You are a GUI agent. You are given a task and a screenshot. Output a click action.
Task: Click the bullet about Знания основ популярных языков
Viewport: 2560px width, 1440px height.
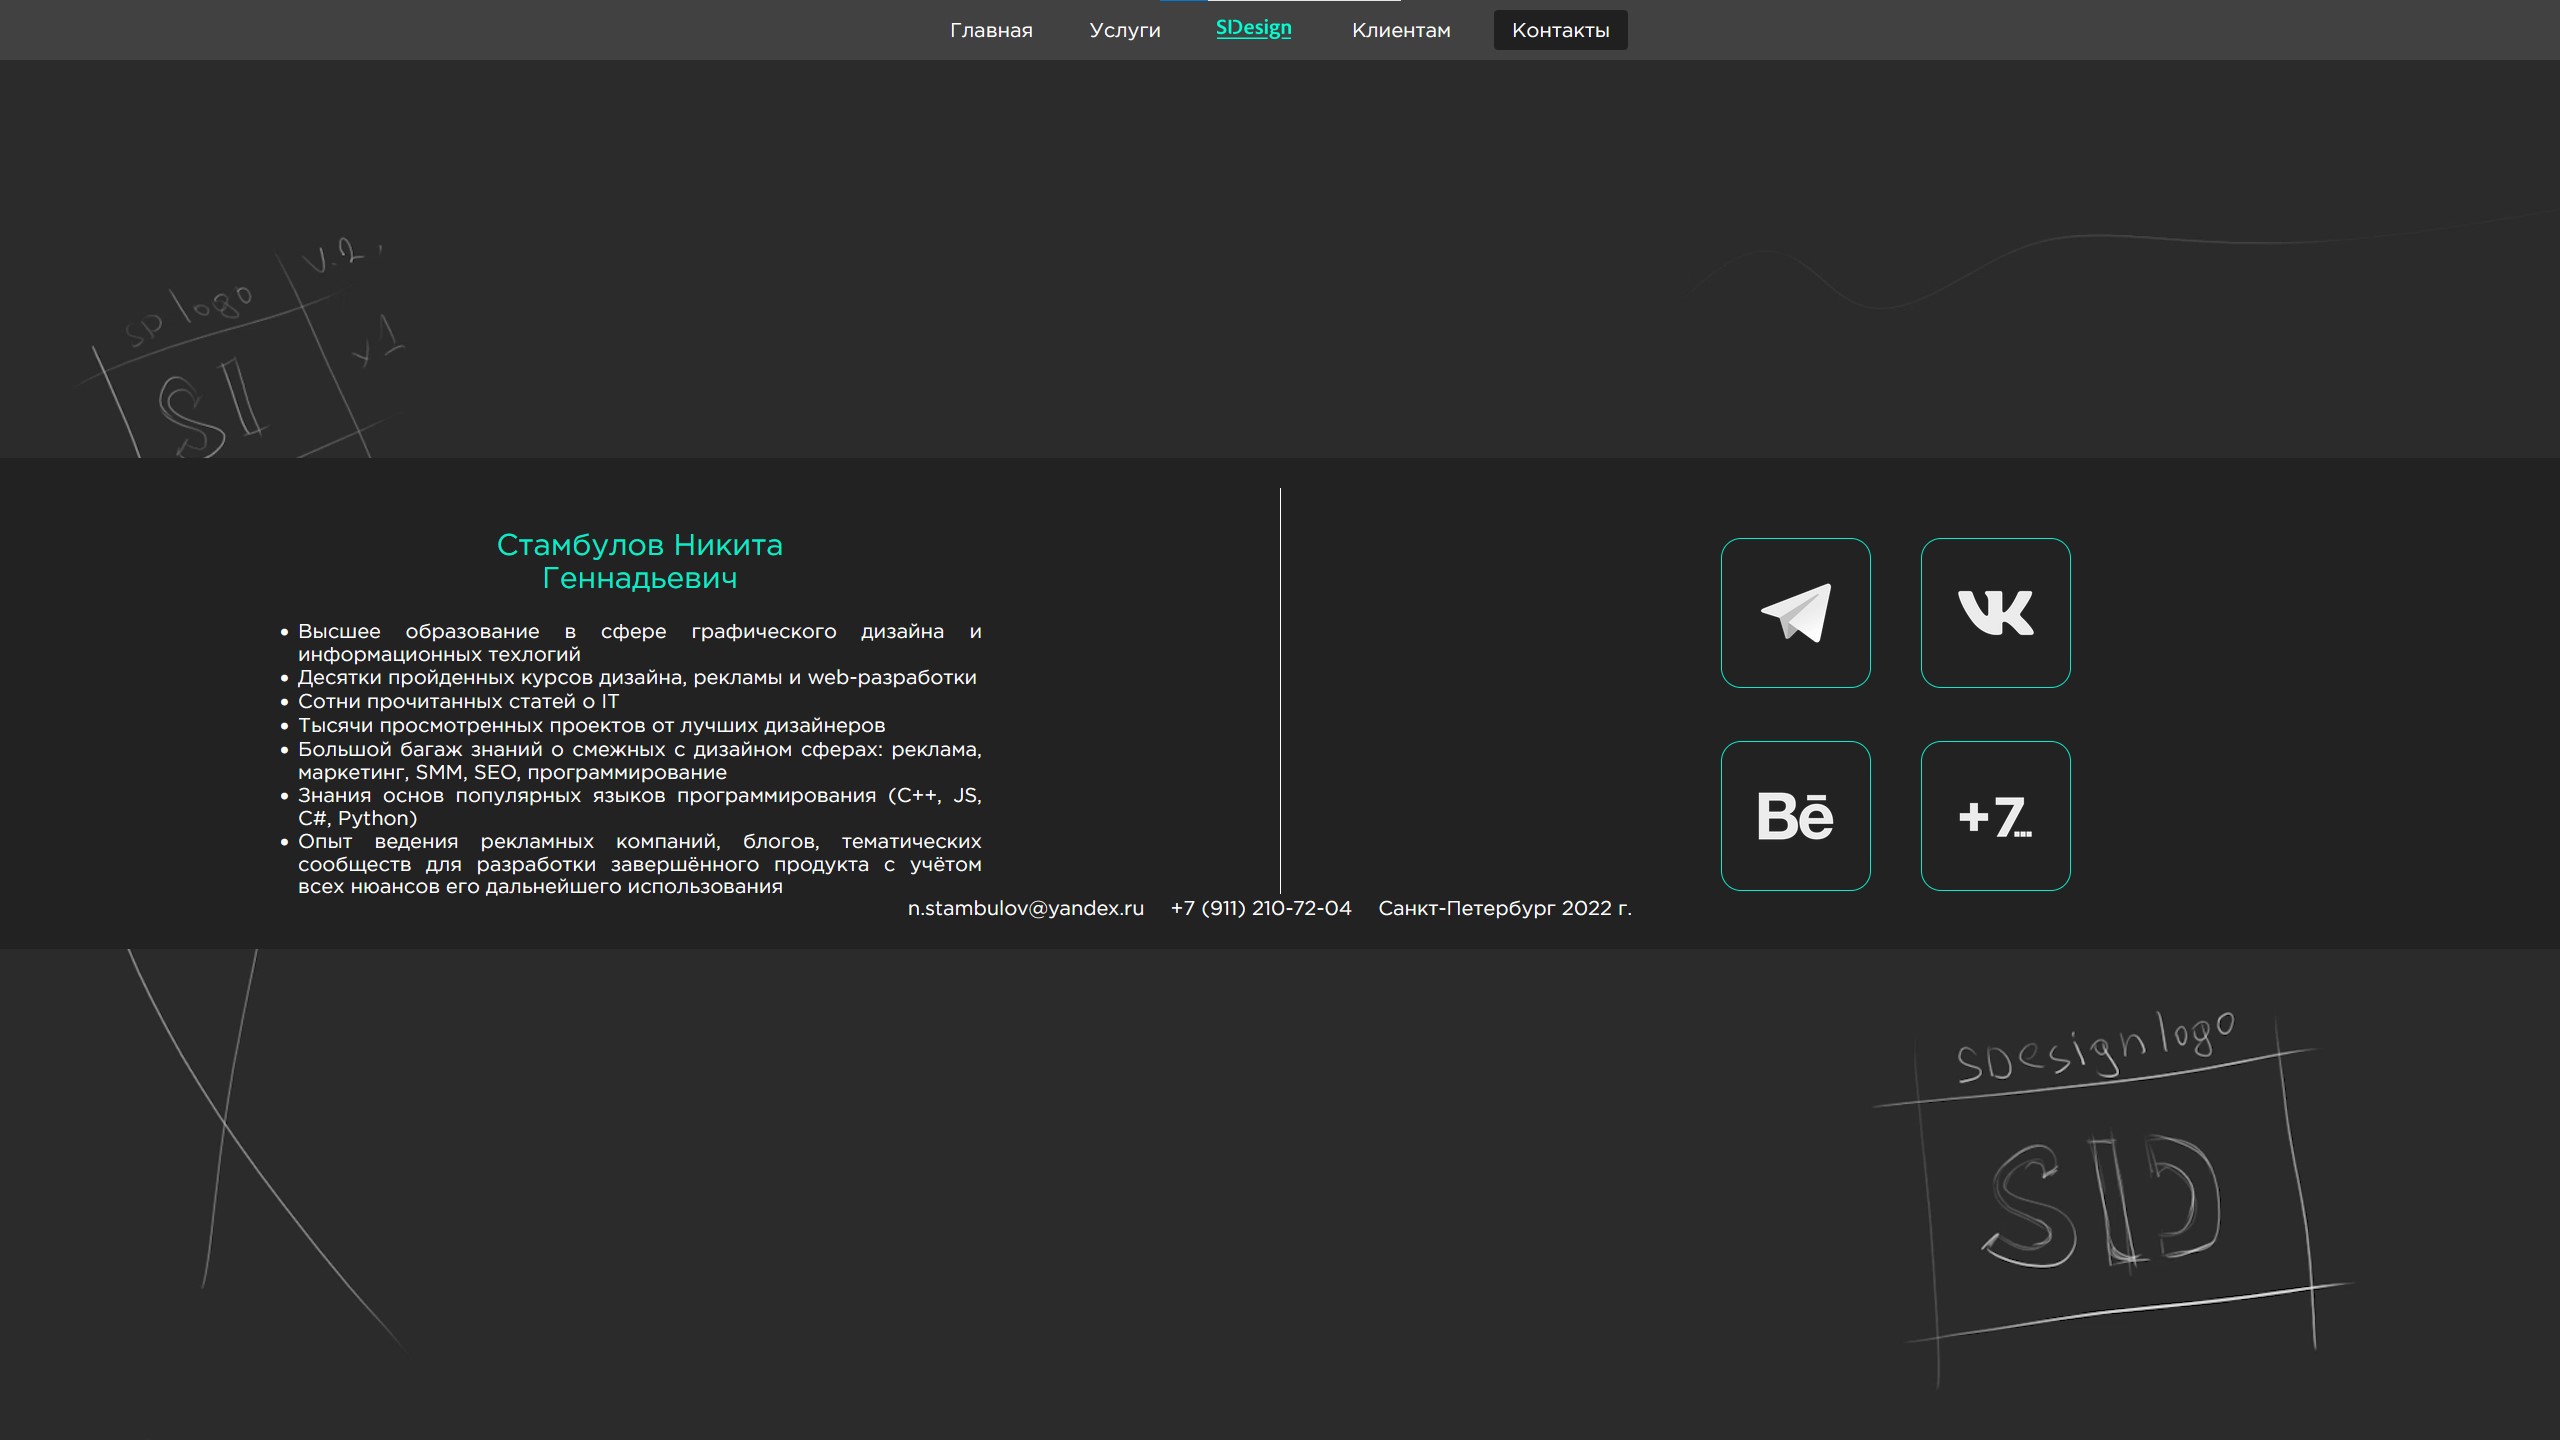[x=639, y=806]
